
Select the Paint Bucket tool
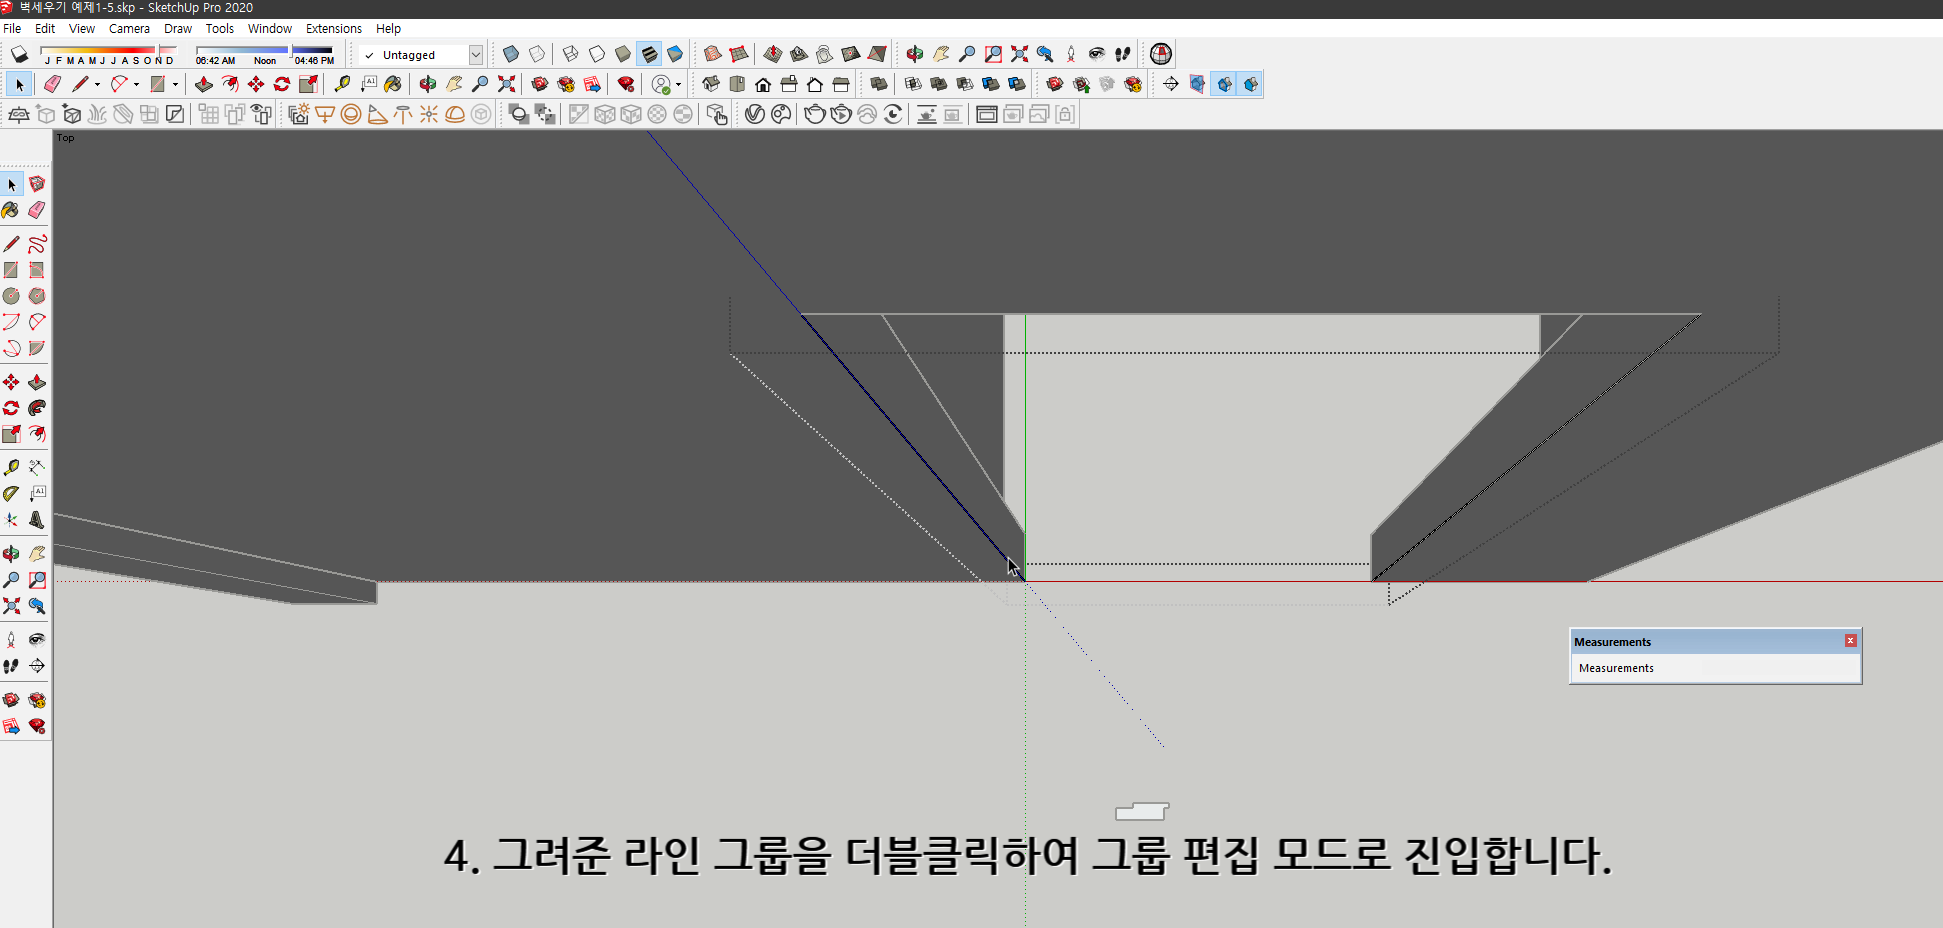(x=392, y=84)
